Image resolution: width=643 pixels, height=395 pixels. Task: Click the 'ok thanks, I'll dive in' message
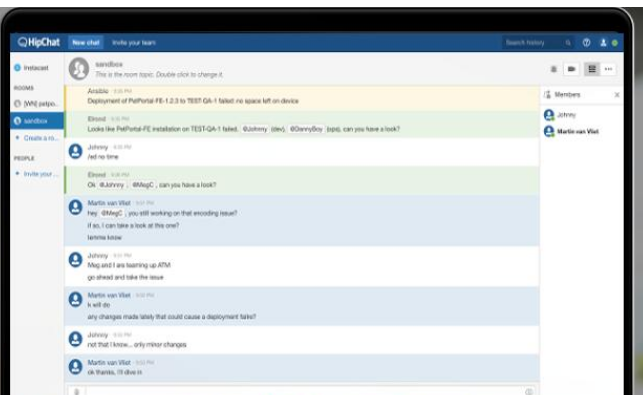pos(115,372)
